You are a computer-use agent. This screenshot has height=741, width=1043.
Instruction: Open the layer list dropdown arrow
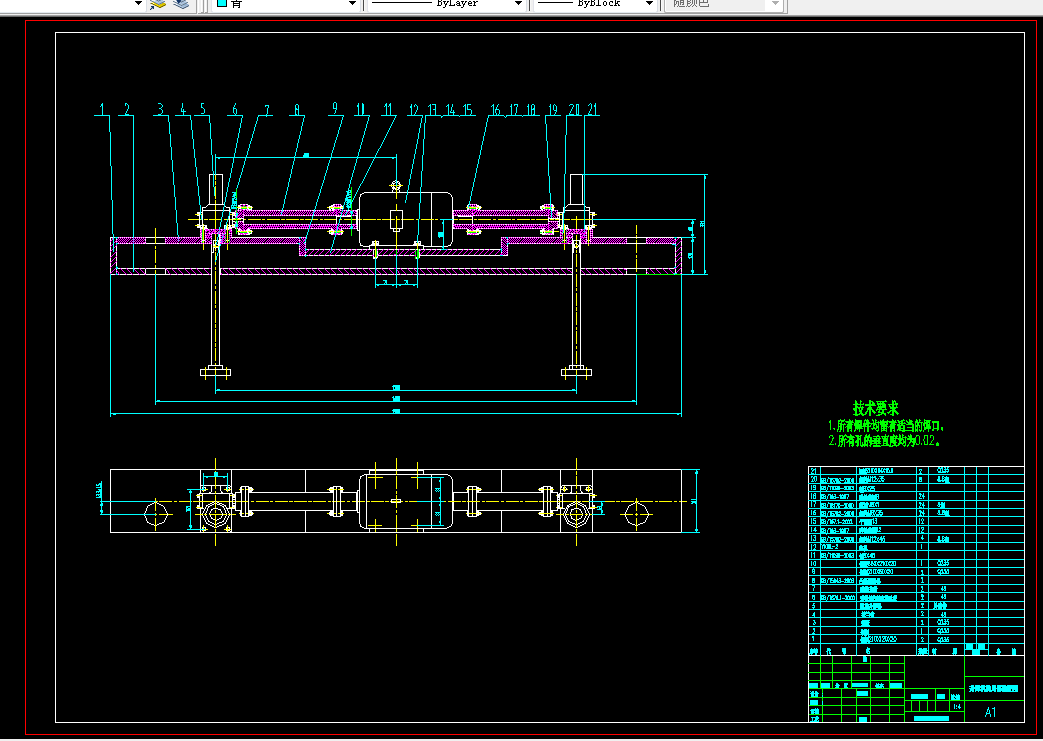[x=138, y=4]
